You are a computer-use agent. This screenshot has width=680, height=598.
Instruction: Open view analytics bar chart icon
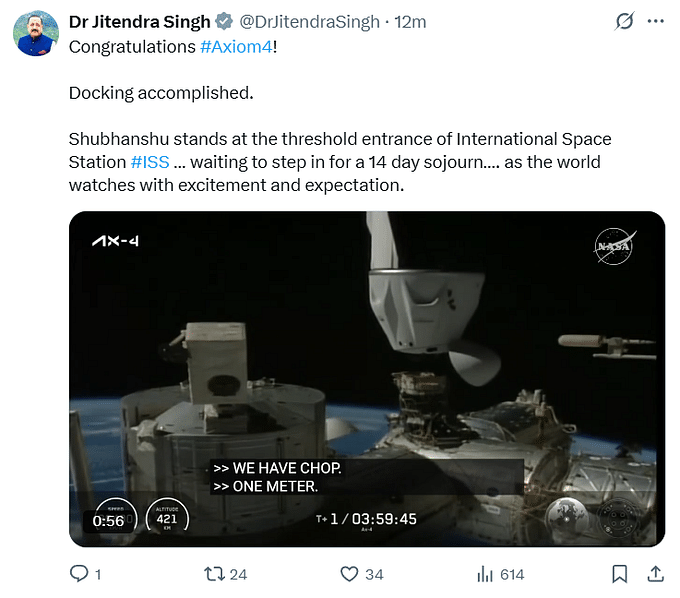click(x=485, y=574)
